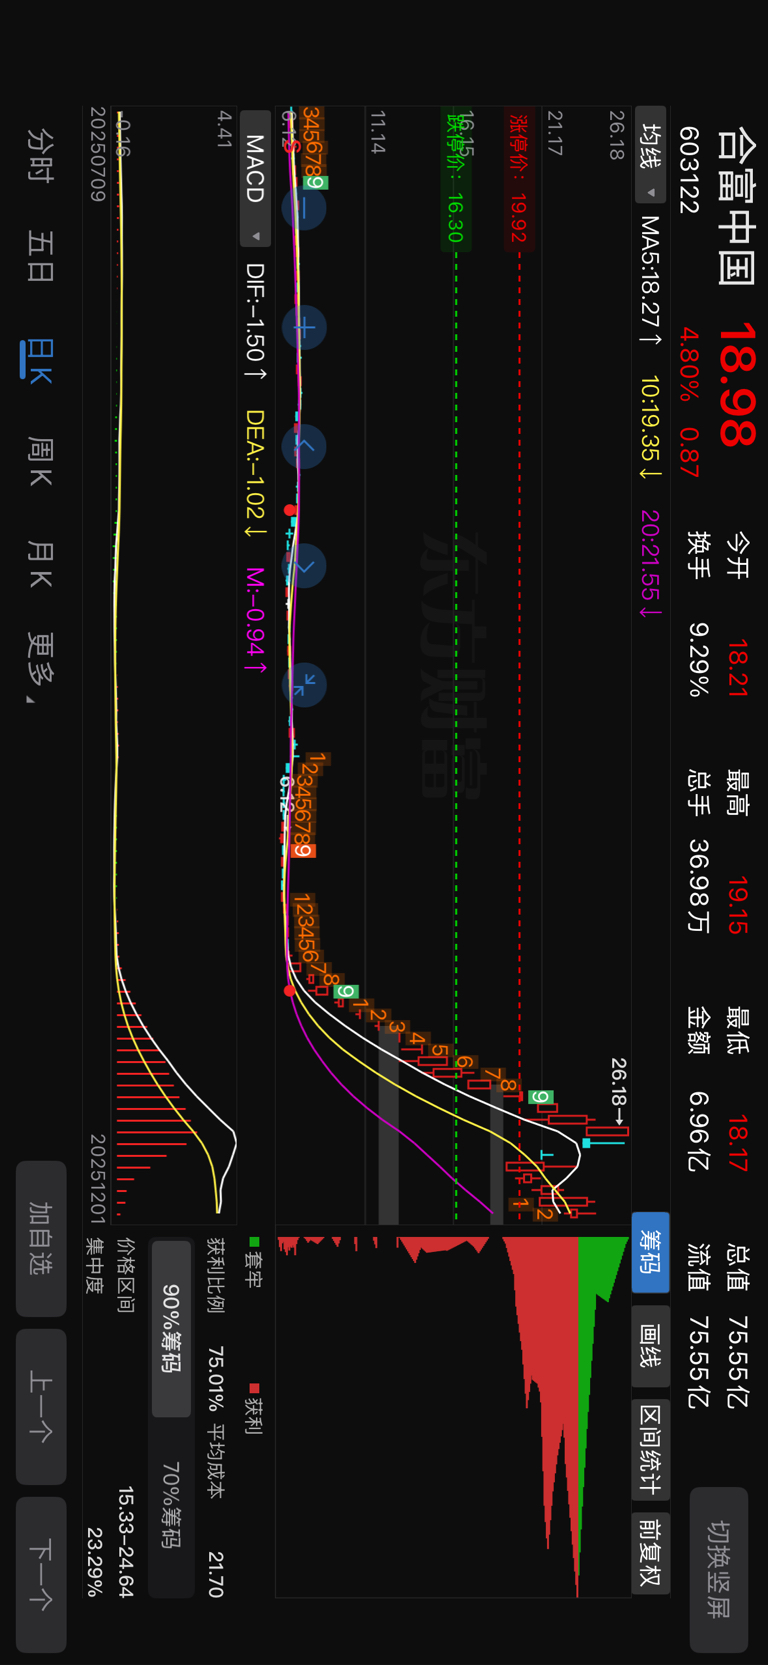
Task: Select the 日K tab
Action: 40,361
